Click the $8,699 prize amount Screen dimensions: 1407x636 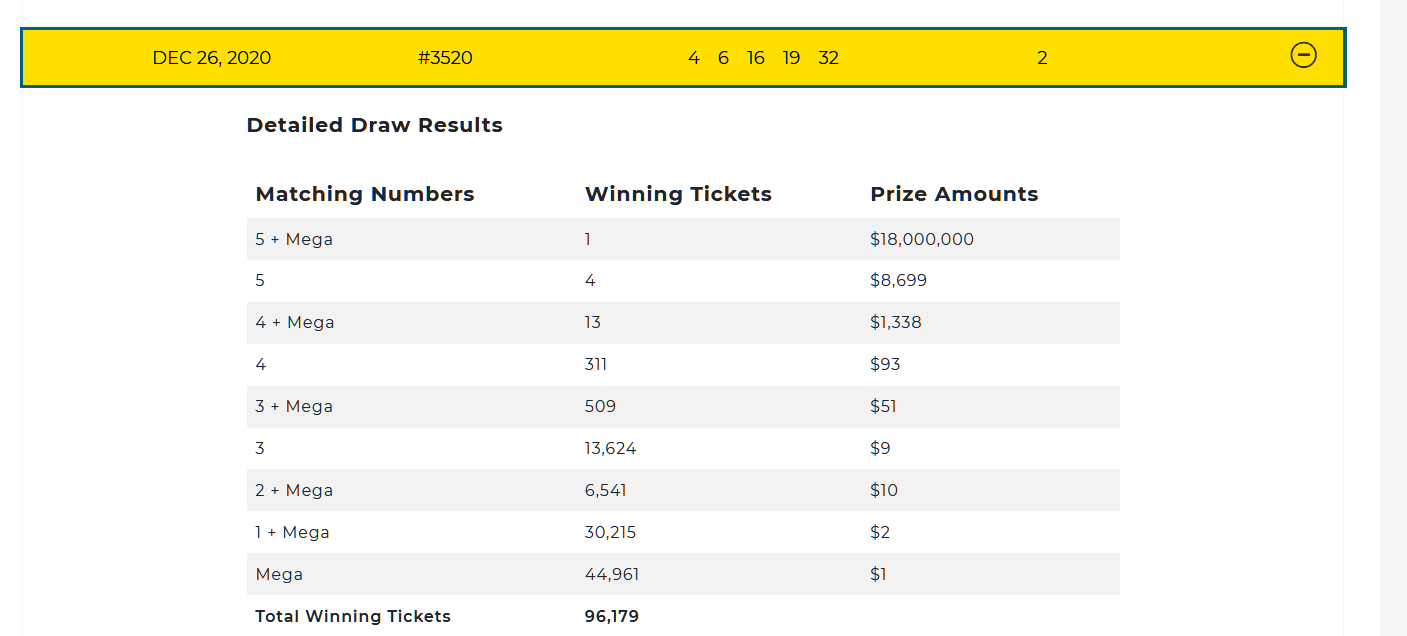pyautogui.click(x=898, y=281)
